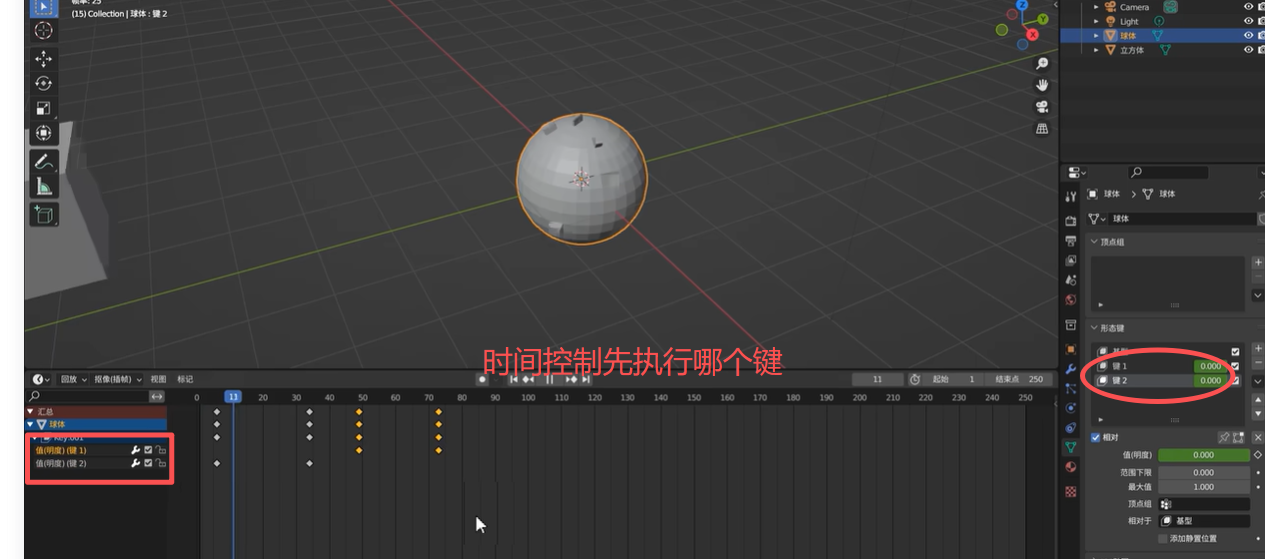Select the Measure tool
Viewport: 1265px width, 559px height.
44,185
